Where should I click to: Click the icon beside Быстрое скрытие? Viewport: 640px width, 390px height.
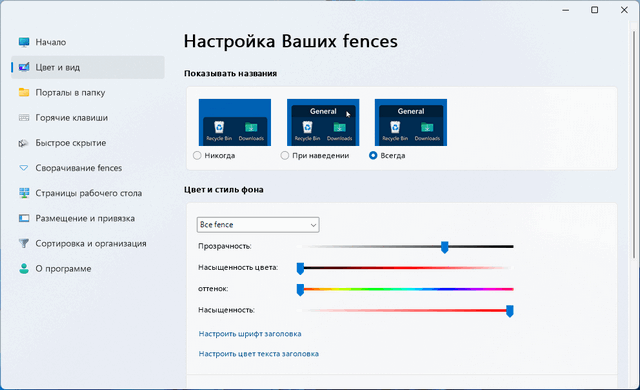23,143
